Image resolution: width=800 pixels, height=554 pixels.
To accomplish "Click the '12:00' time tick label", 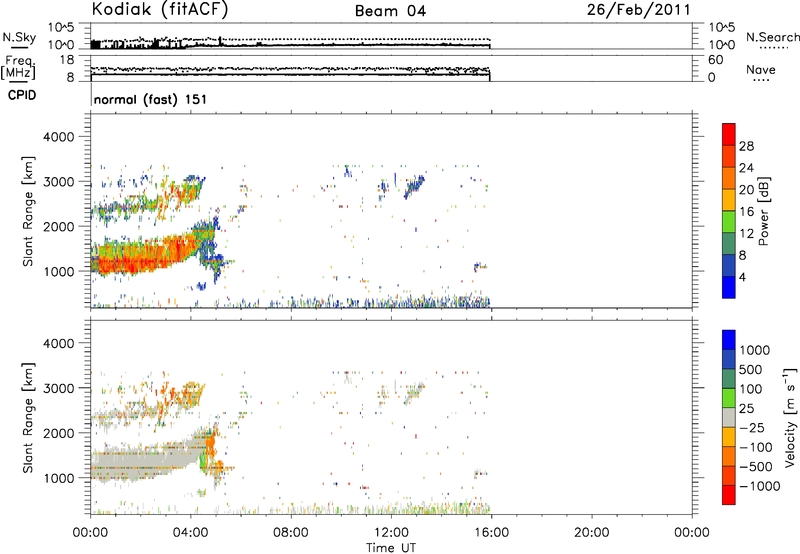I will pos(391,533).
